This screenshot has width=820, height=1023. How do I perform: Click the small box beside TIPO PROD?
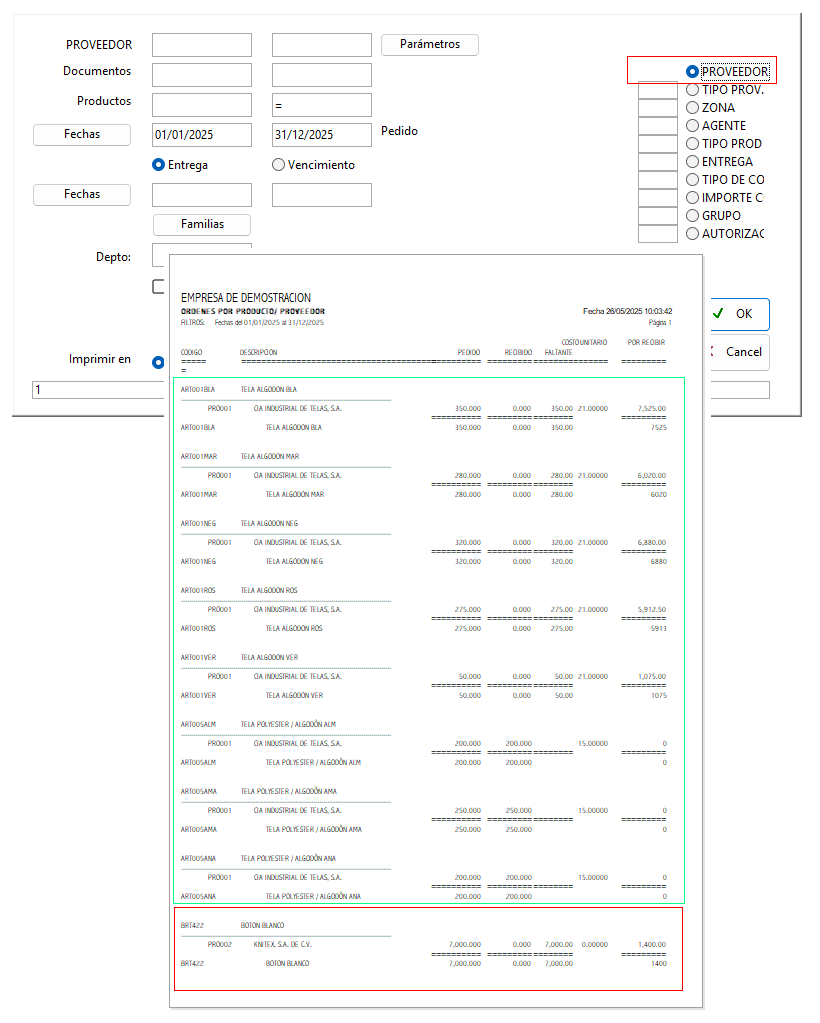coord(658,144)
